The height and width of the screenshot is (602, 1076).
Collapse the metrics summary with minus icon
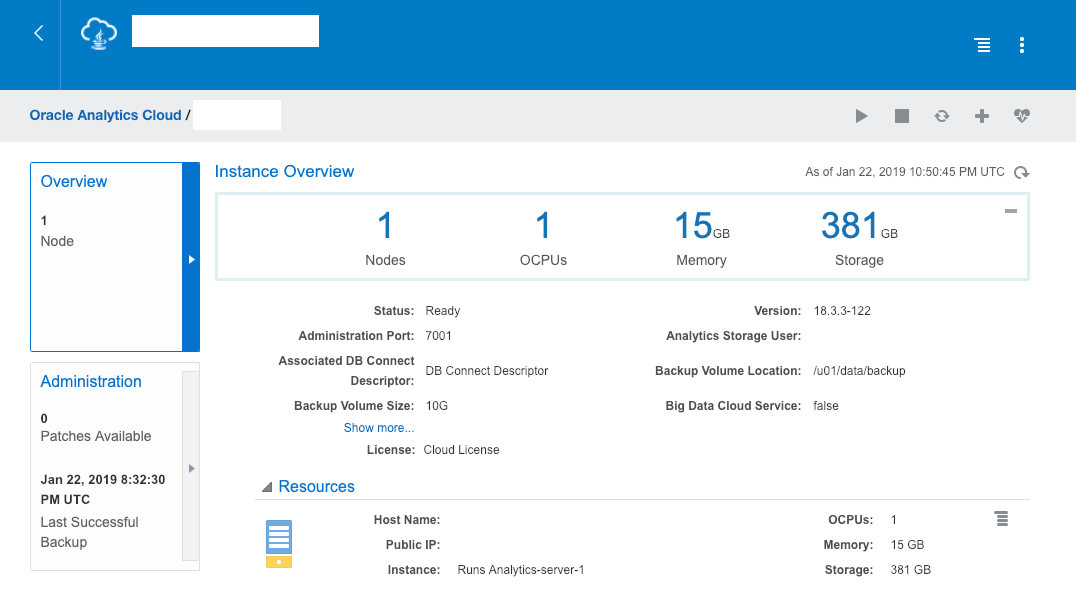[x=1011, y=211]
